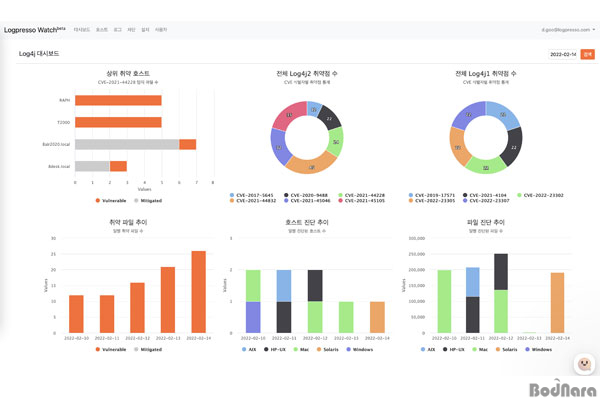Toggle CVE-2021-45105 legend entry
Viewport: 600px width, 400px height.
point(361,201)
